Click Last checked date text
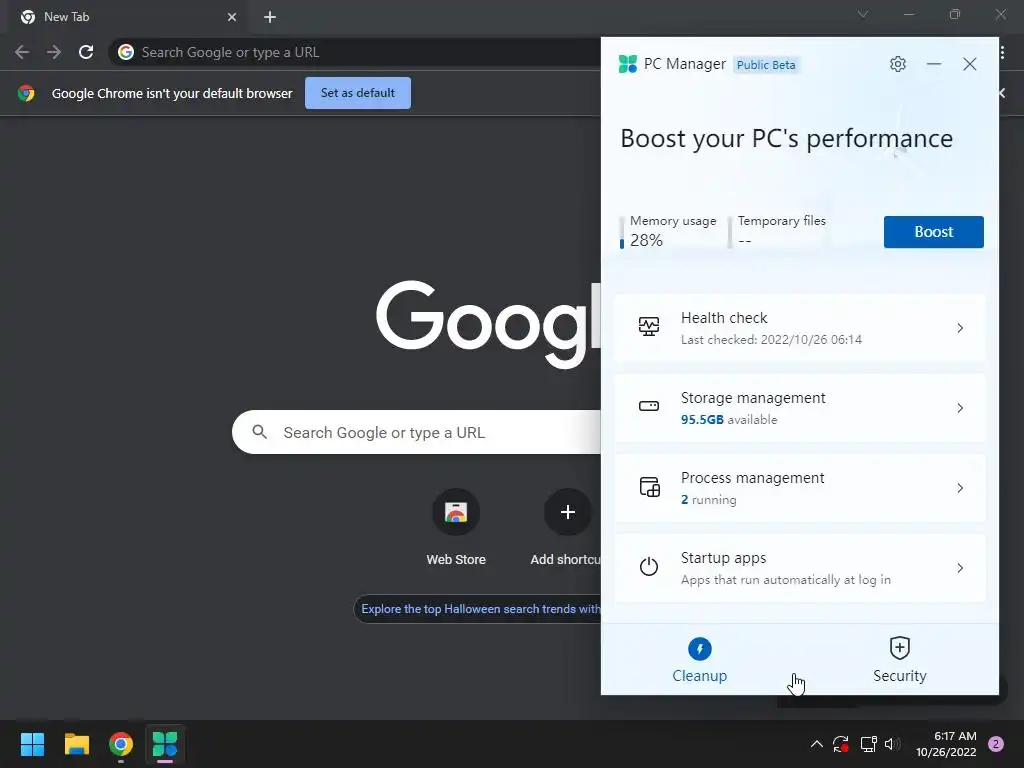The width and height of the screenshot is (1024, 768). [771, 340]
